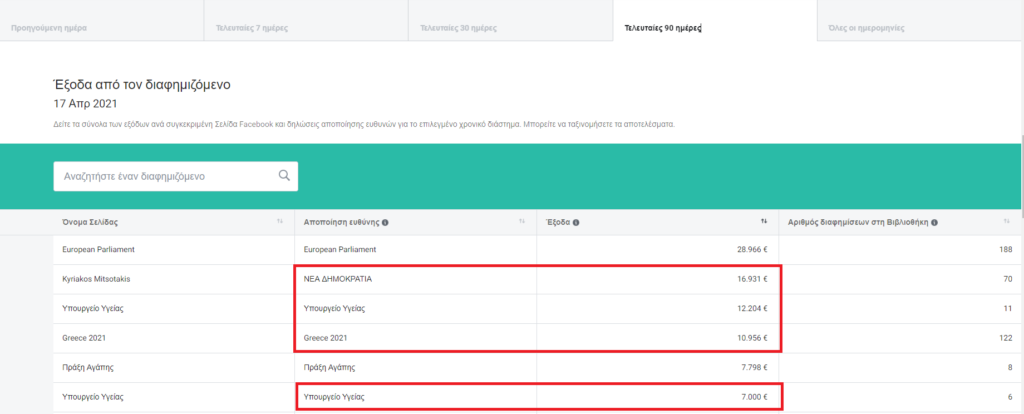Open info icon next to Έξοδα header
1024x414 pixels.
pos(576,223)
